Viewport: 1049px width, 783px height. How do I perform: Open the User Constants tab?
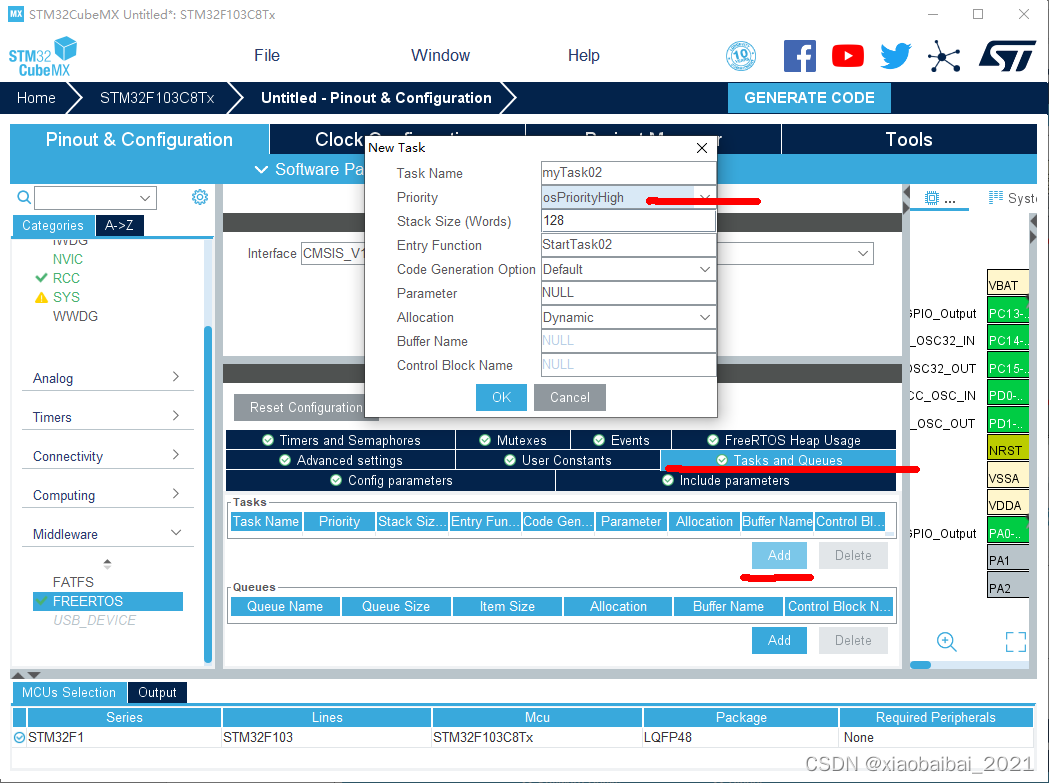point(557,460)
